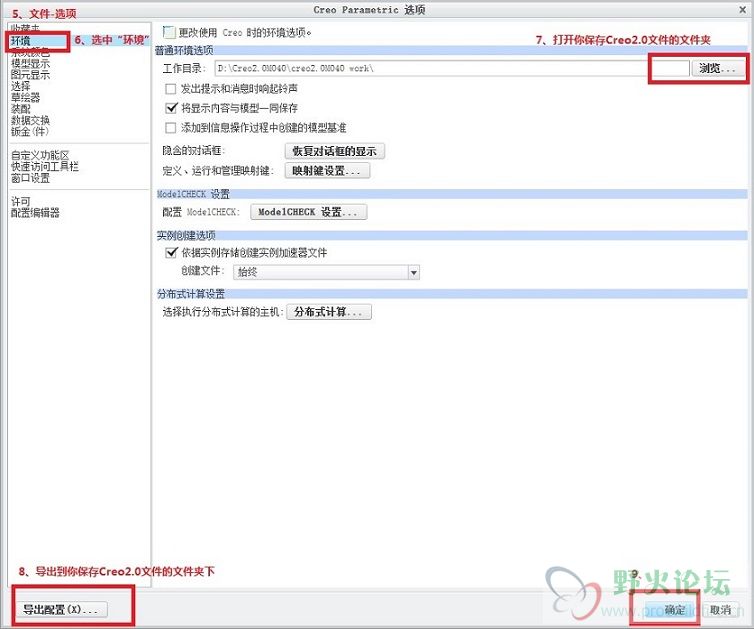Open 装配 options category
Screen dimensions: 754x629
pyautogui.click(x=21, y=109)
